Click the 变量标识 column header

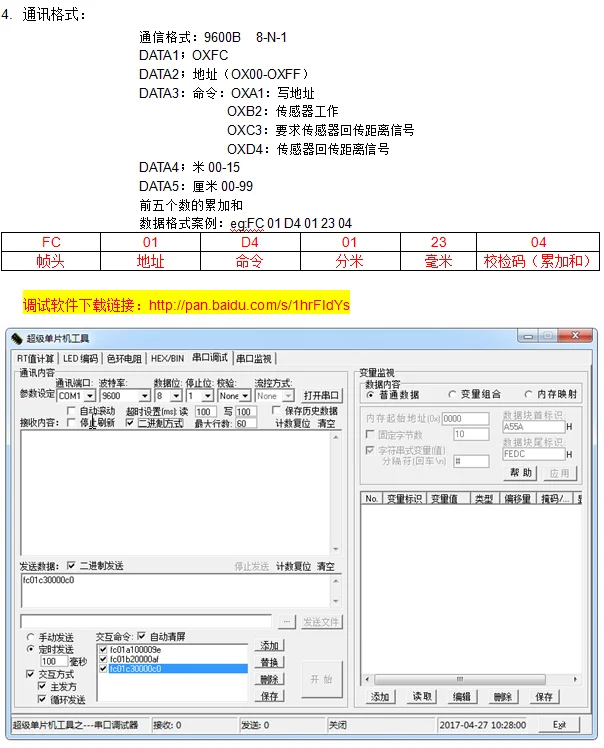click(x=404, y=499)
